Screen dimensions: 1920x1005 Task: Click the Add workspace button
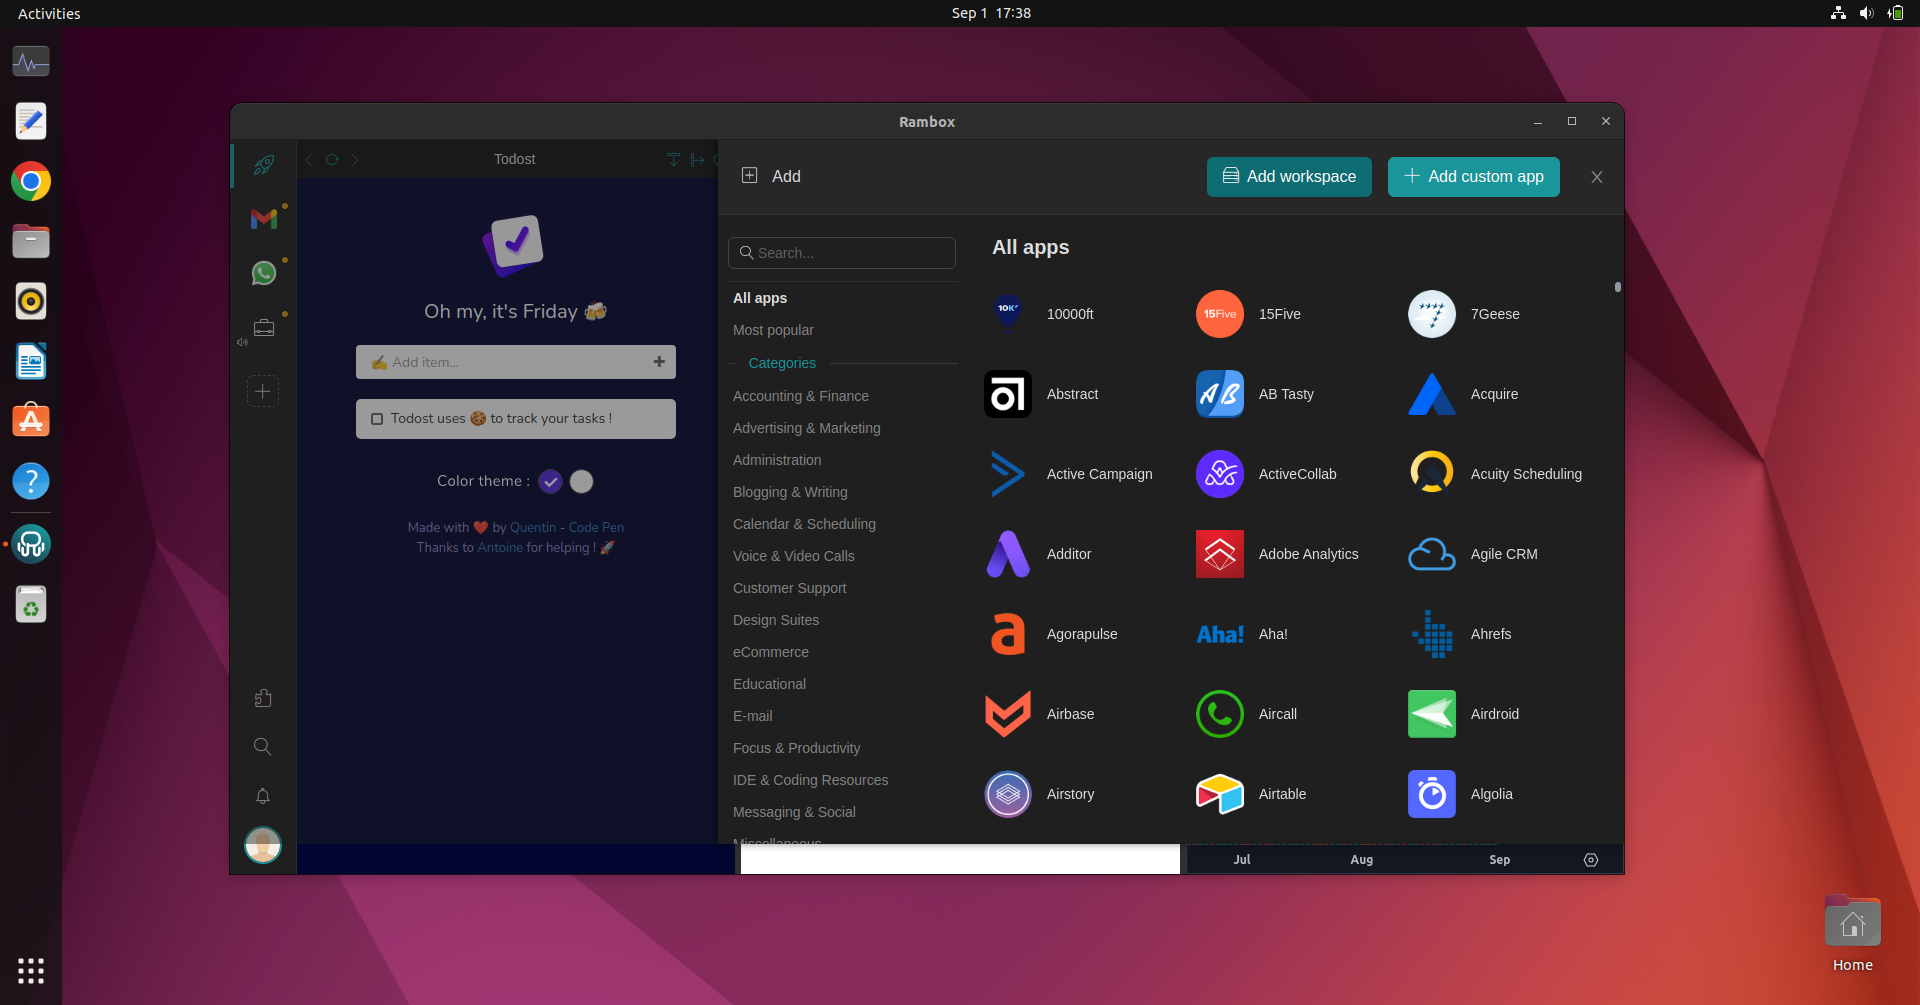pos(1289,177)
